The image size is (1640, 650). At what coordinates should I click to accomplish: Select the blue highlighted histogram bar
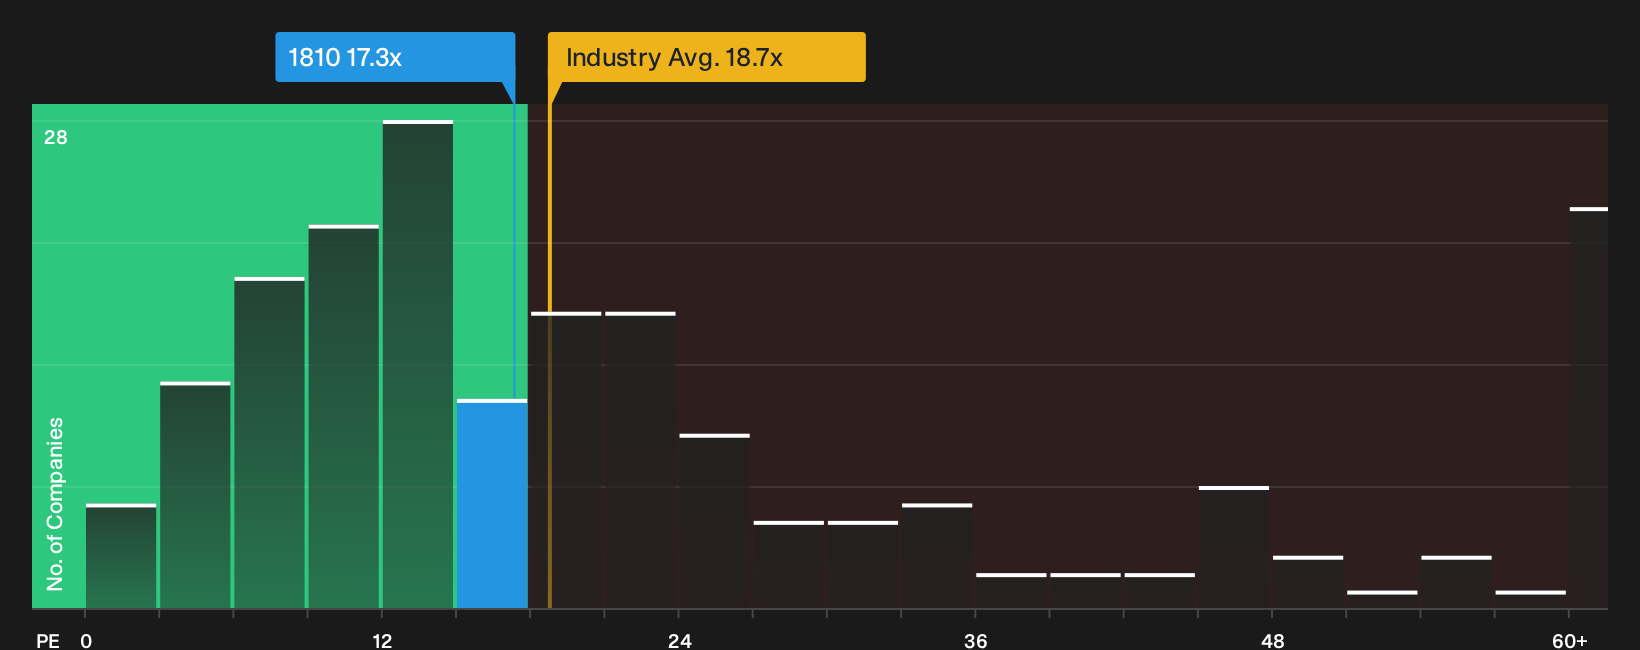[x=492, y=504]
